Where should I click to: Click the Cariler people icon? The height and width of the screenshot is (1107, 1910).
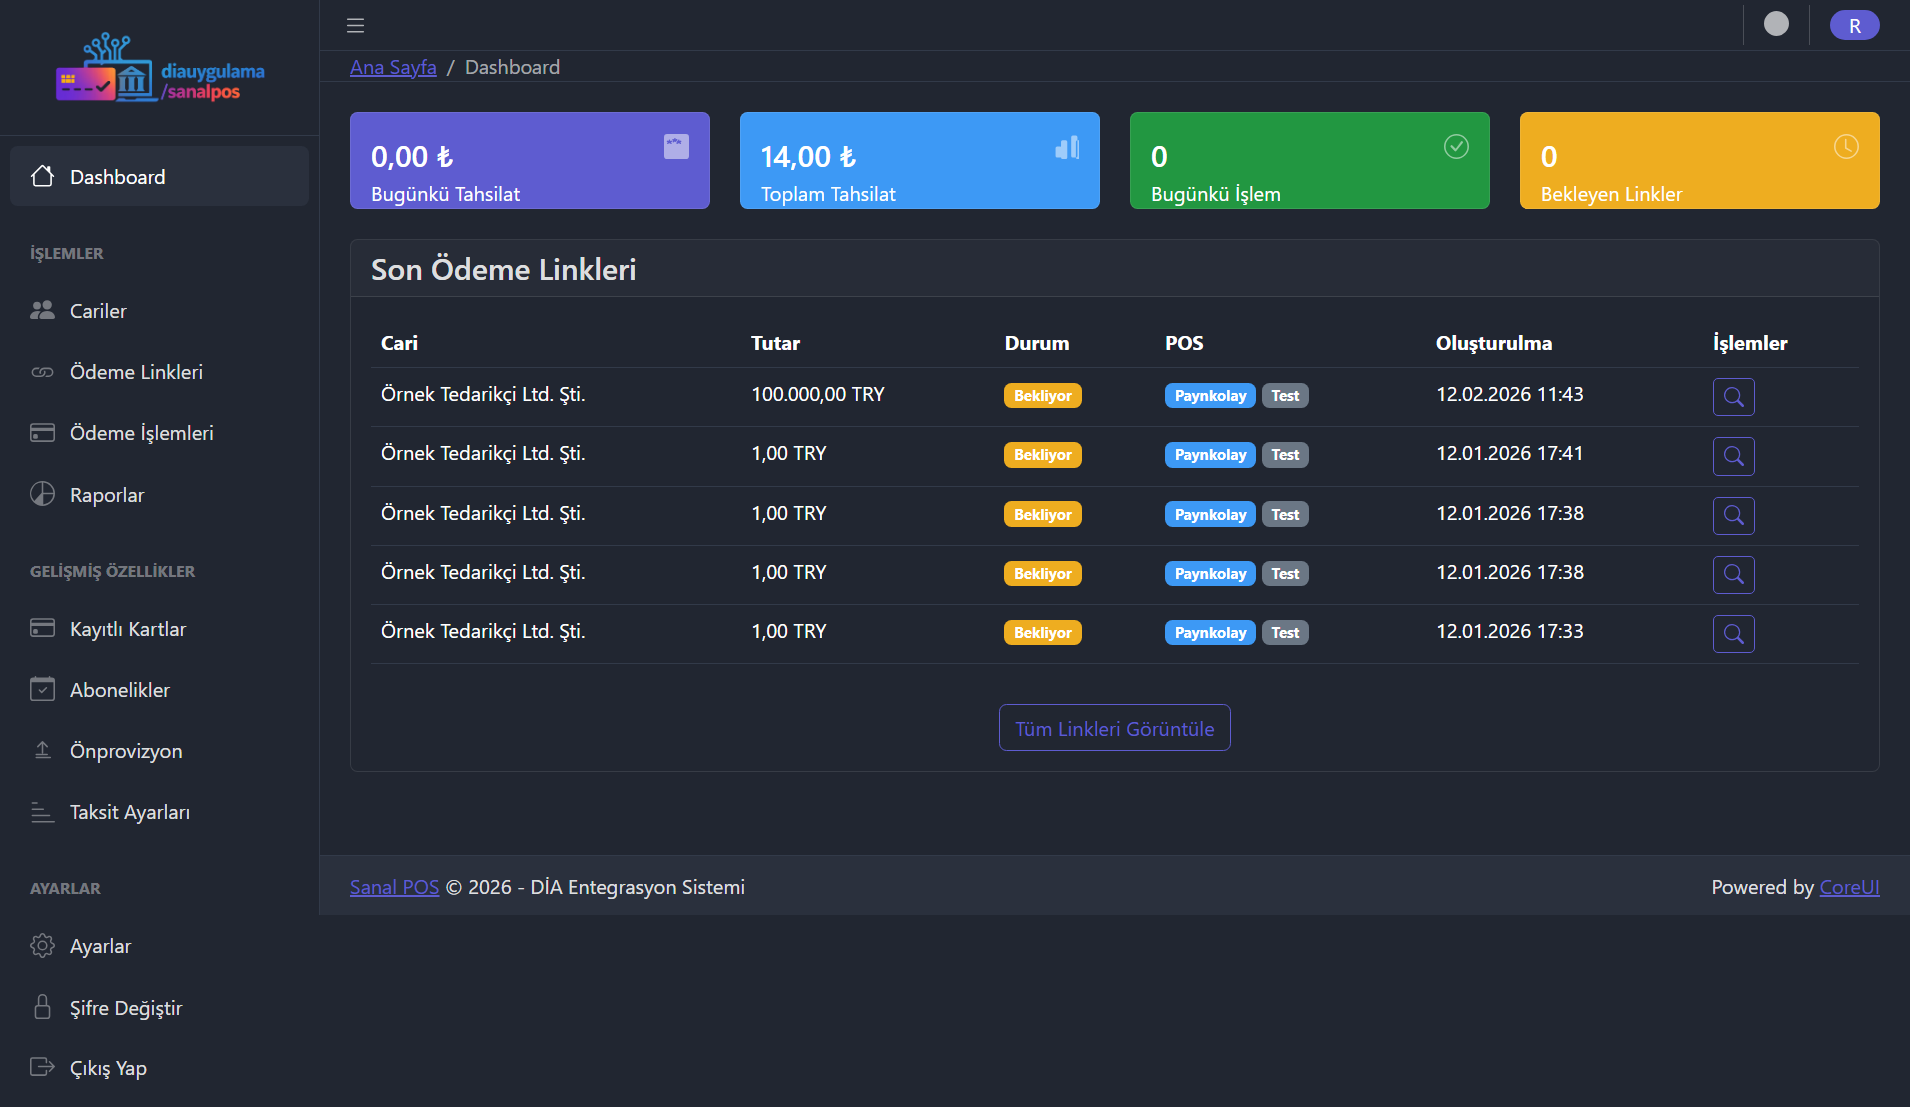tap(42, 310)
